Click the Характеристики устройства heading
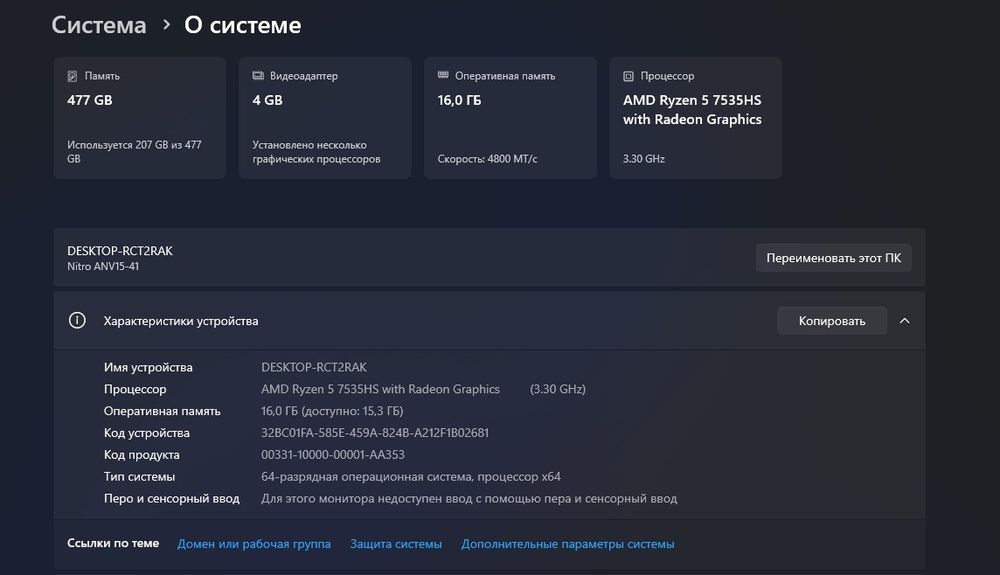This screenshot has height=575, width=1000. click(x=181, y=321)
